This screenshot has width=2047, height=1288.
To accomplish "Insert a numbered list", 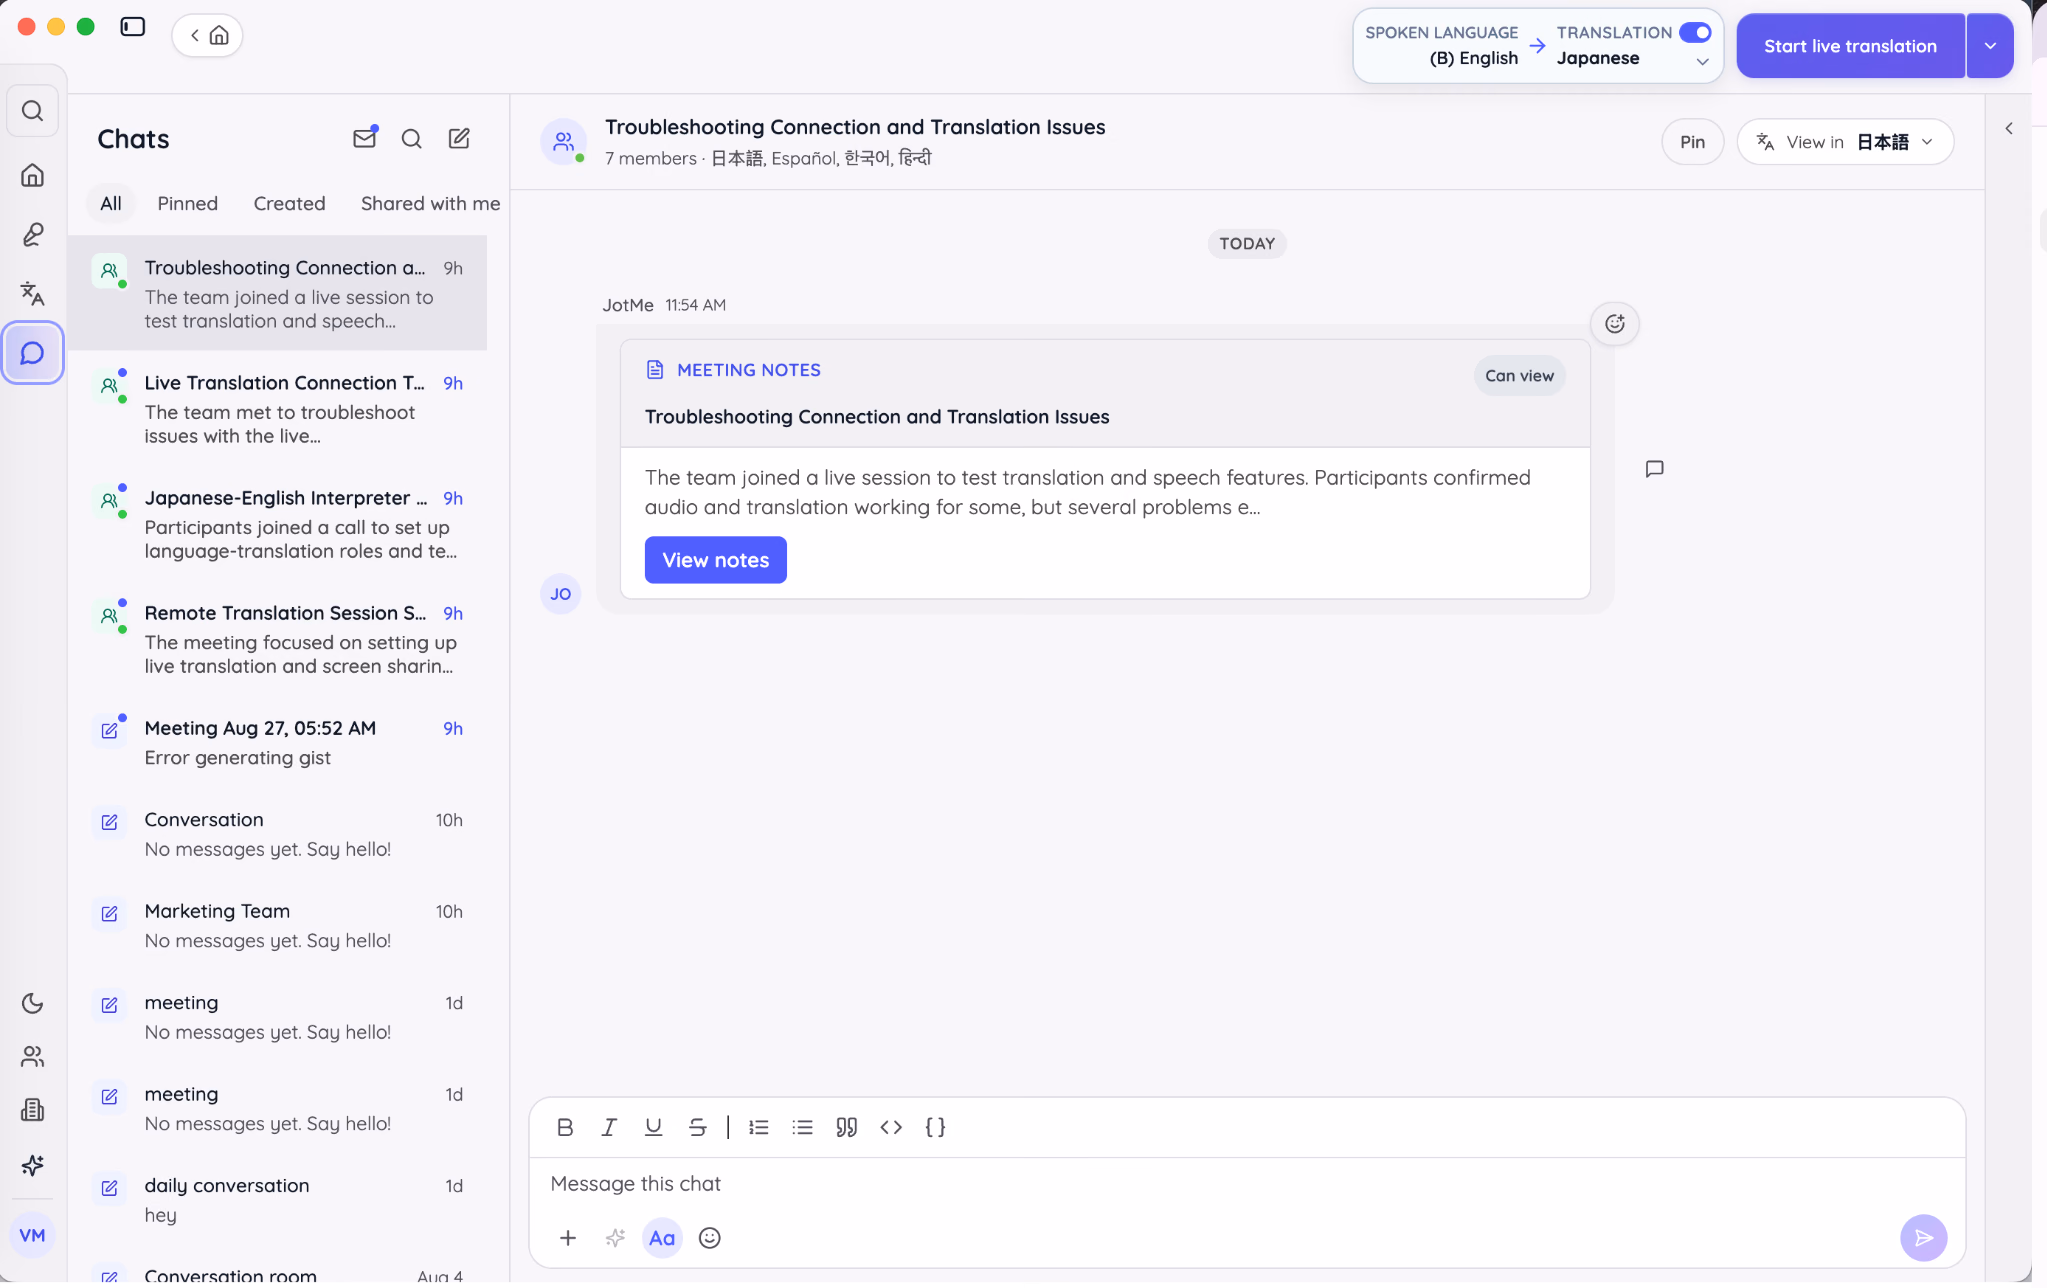I will (758, 1127).
